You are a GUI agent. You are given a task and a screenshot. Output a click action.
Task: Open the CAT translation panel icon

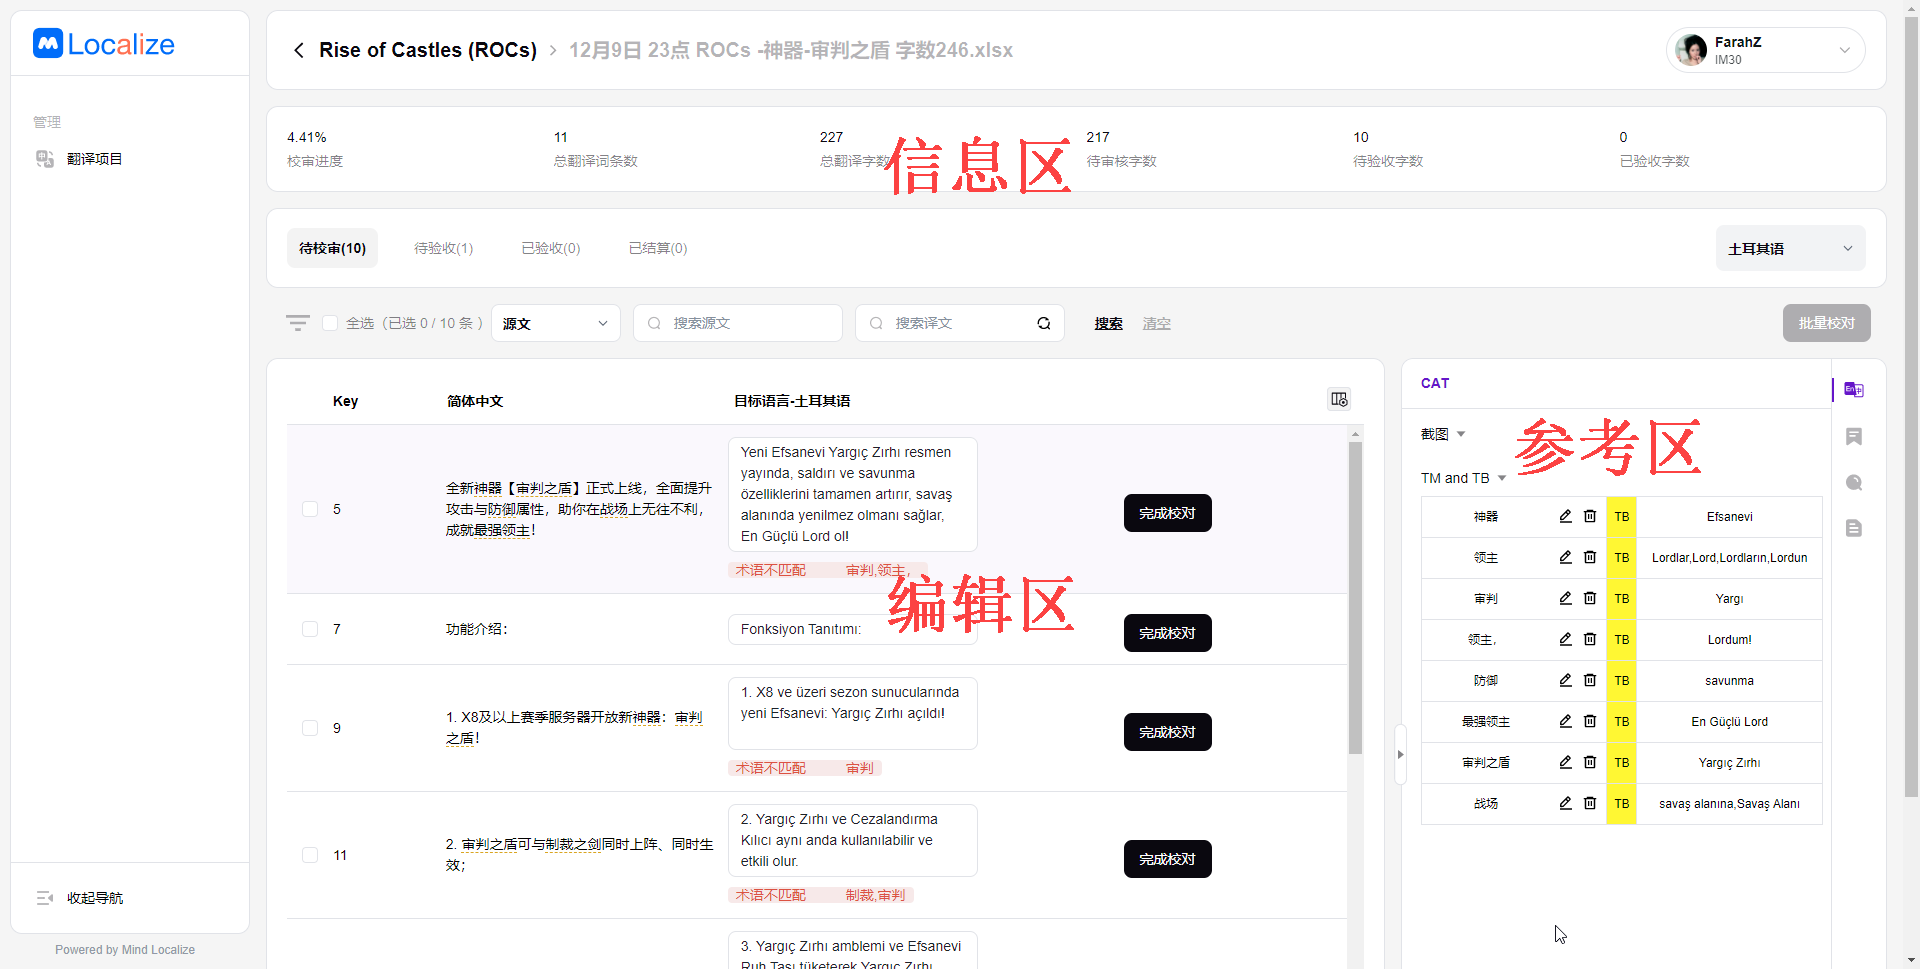pos(1853,390)
